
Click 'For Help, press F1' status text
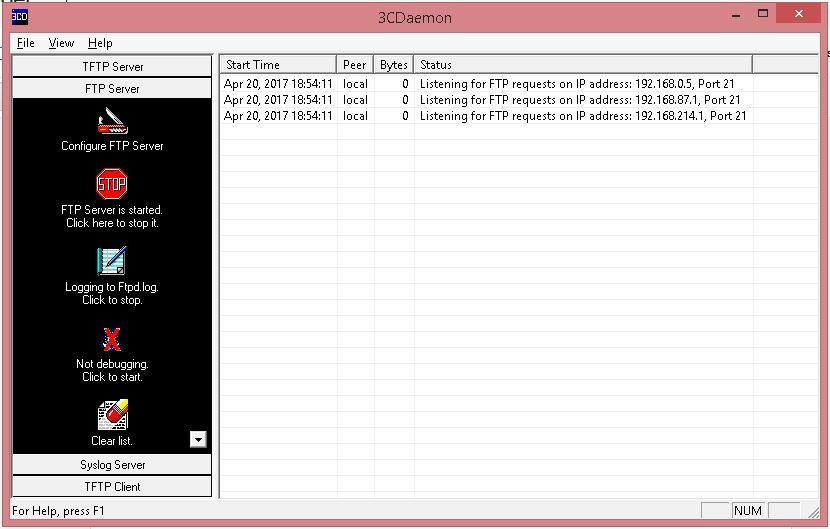(x=58, y=511)
